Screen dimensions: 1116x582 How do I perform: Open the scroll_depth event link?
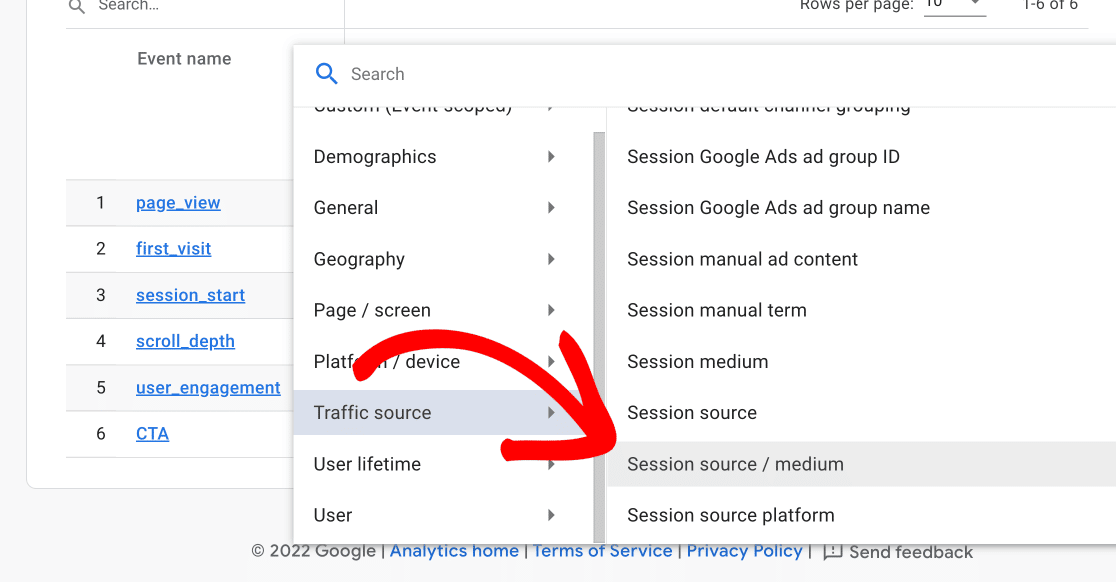[x=185, y=341]
